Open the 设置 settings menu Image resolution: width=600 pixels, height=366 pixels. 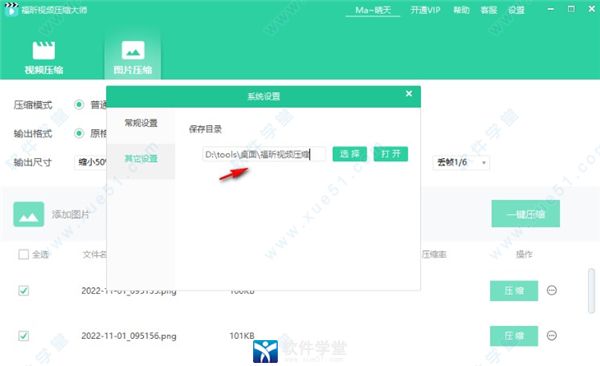516,10
